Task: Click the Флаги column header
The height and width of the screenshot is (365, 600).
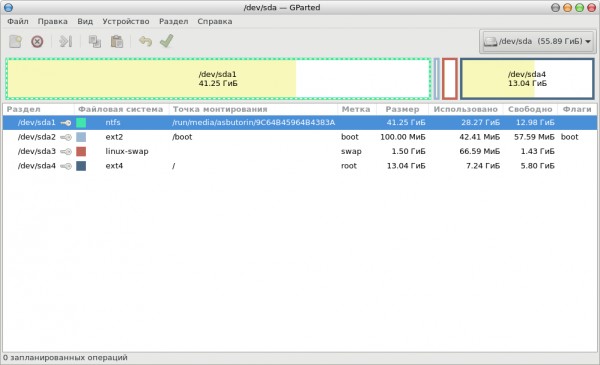Action: (577, 109)
